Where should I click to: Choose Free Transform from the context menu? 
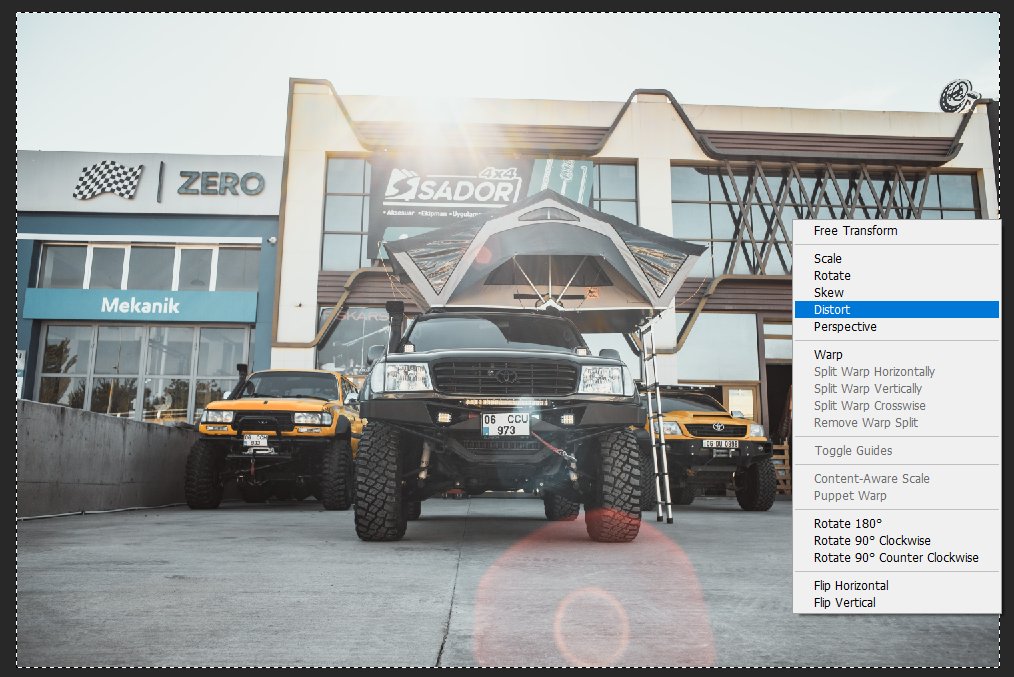click(x=896, y=231)
